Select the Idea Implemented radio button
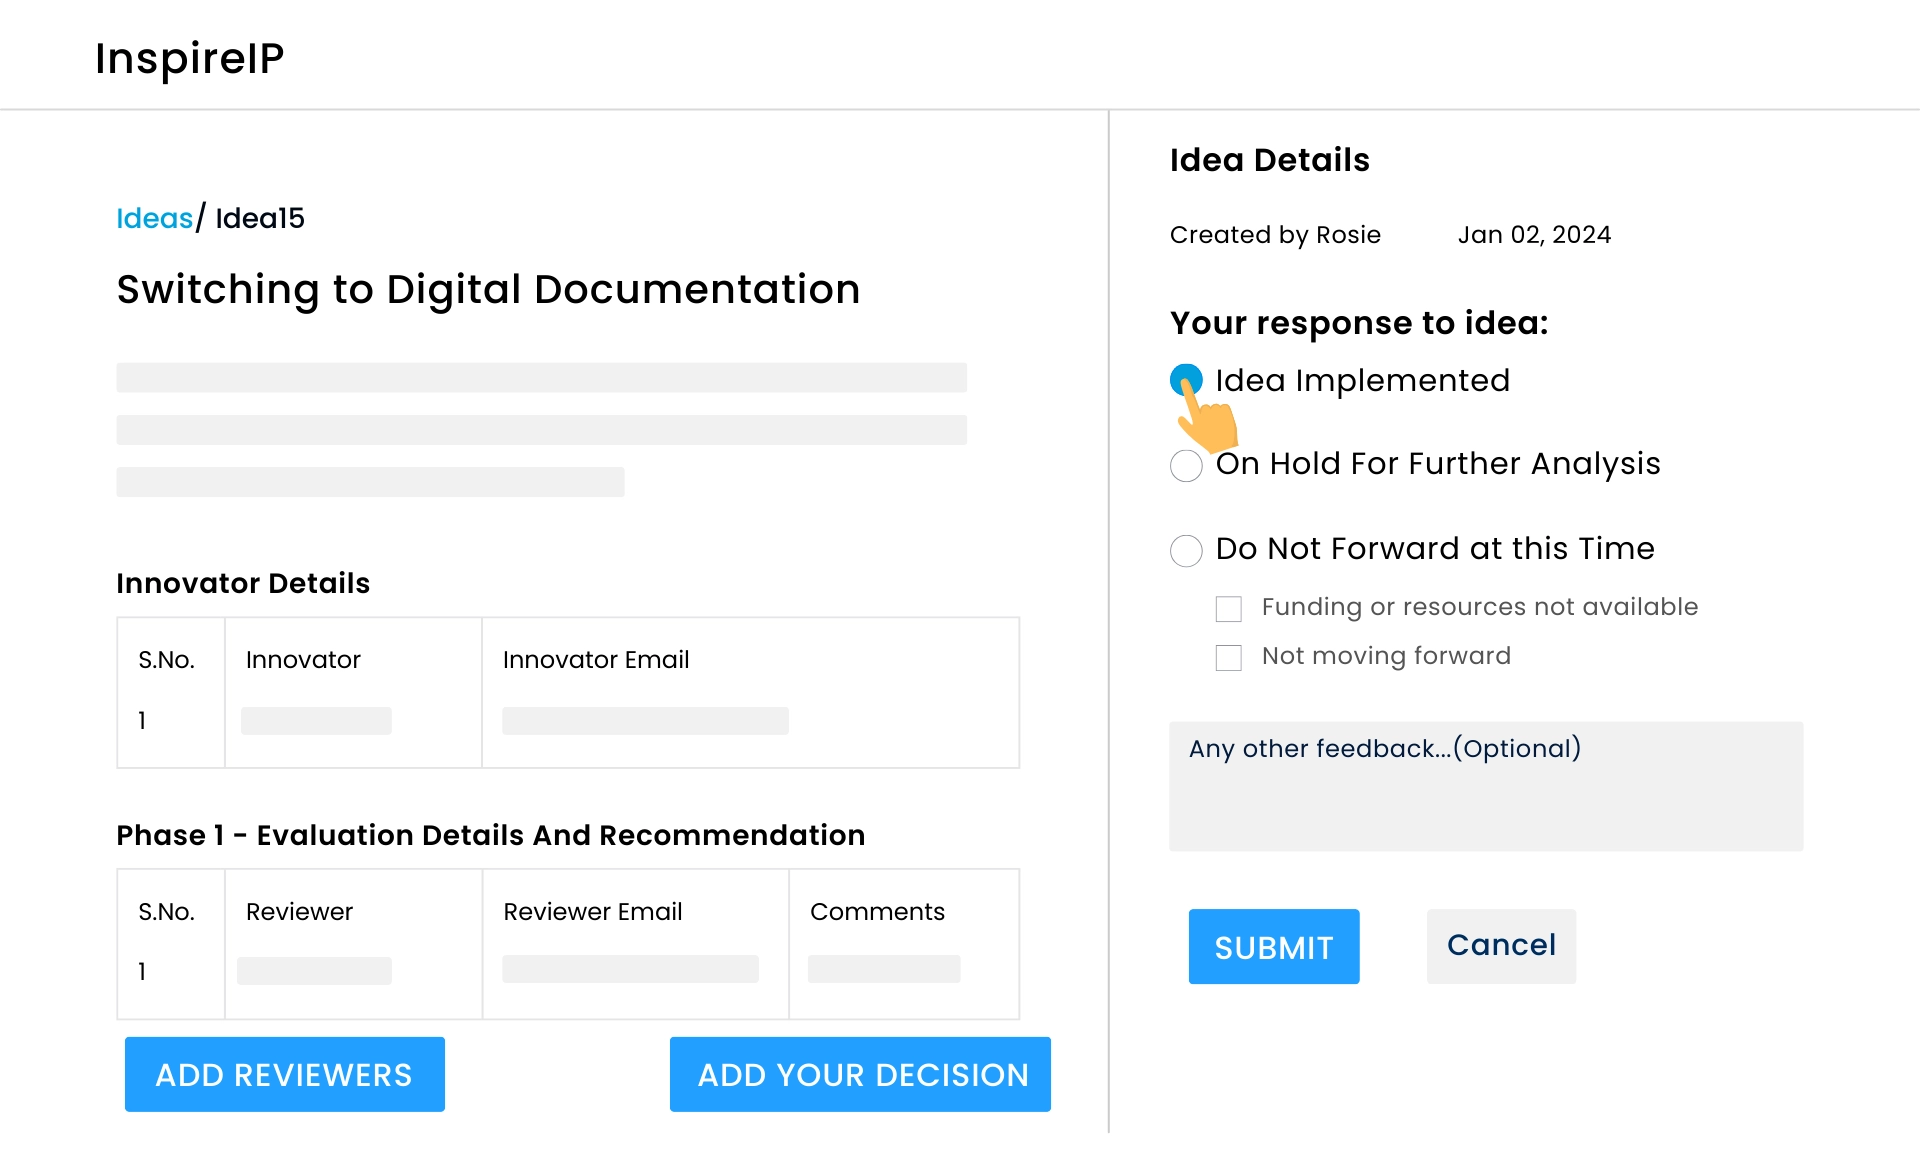1920x1162 pixels. (x=1186, y=380)
